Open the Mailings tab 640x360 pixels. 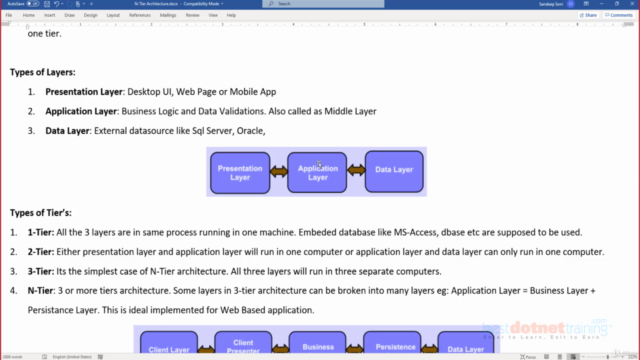coord(168,15)
